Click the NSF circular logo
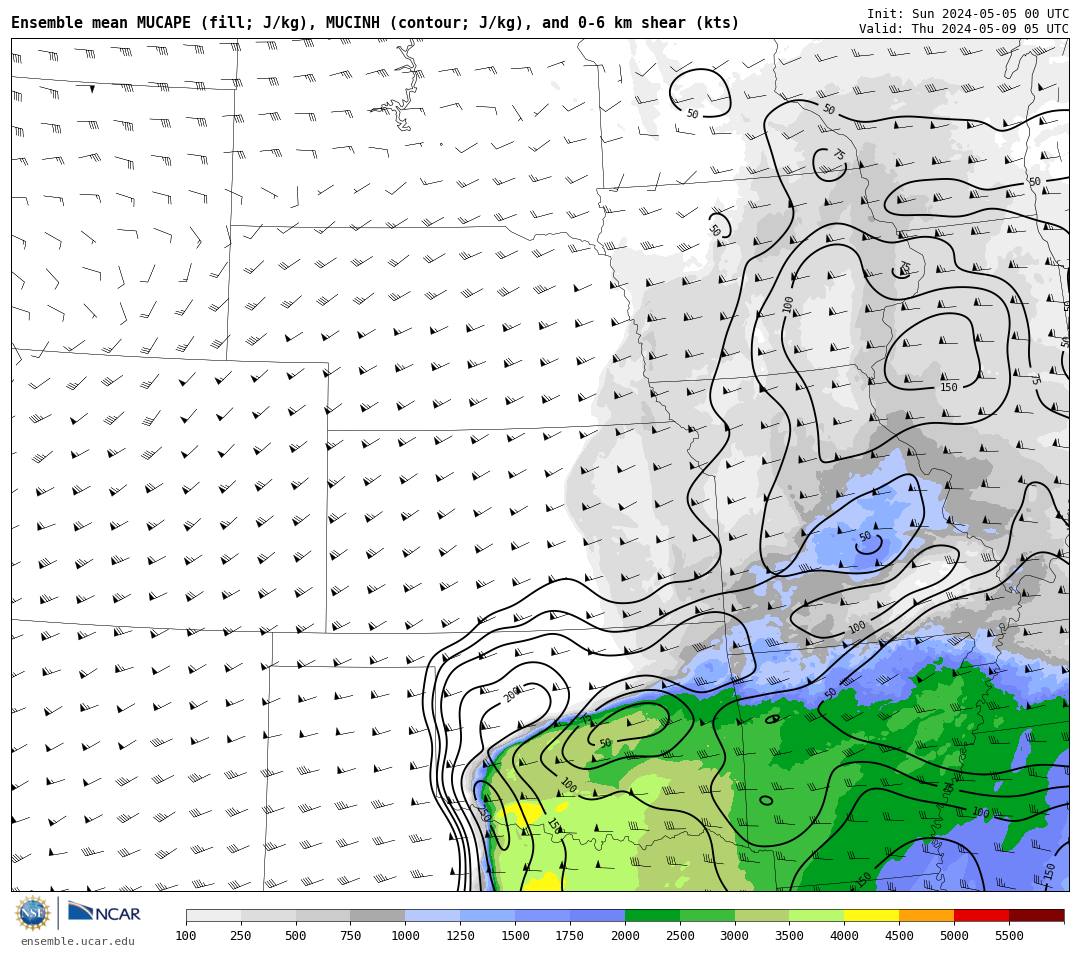 pos(33,913)
